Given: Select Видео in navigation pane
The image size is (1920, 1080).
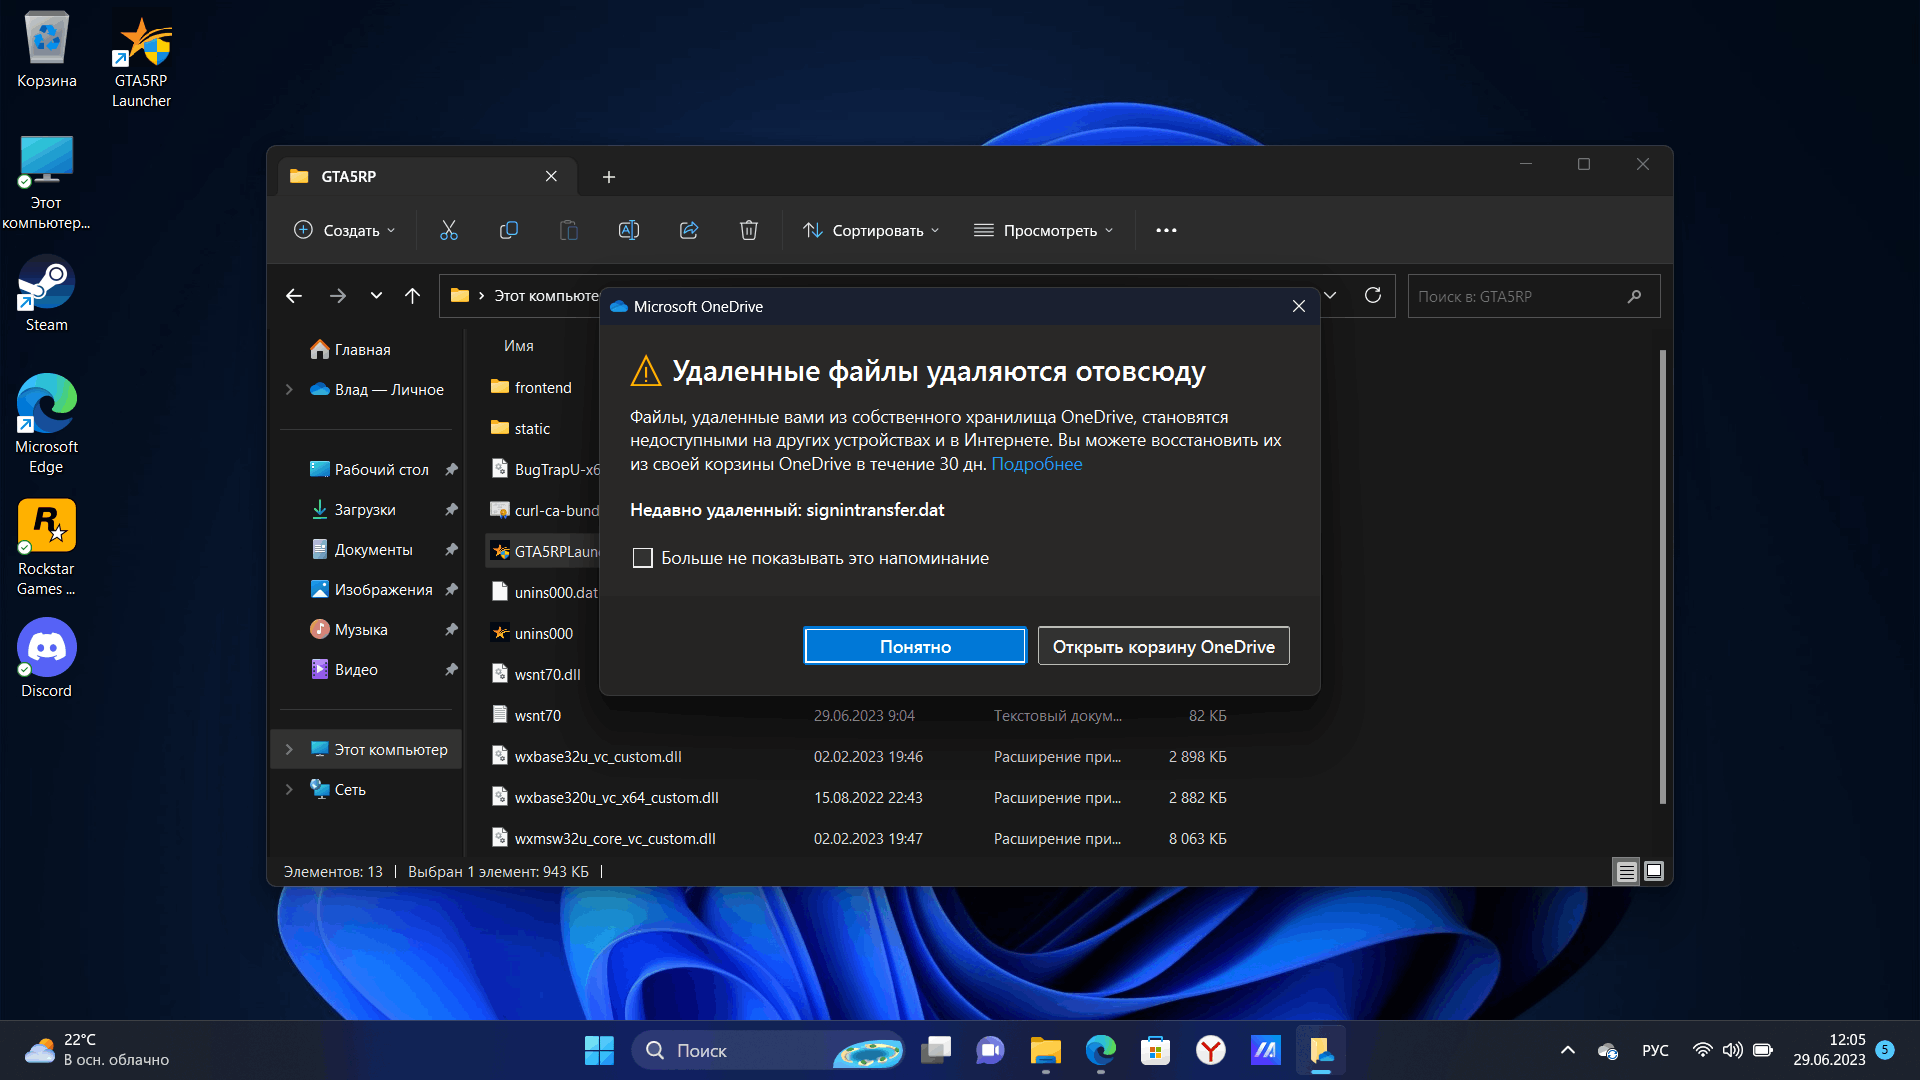Looking at the screenshot, I should [355, 669].
